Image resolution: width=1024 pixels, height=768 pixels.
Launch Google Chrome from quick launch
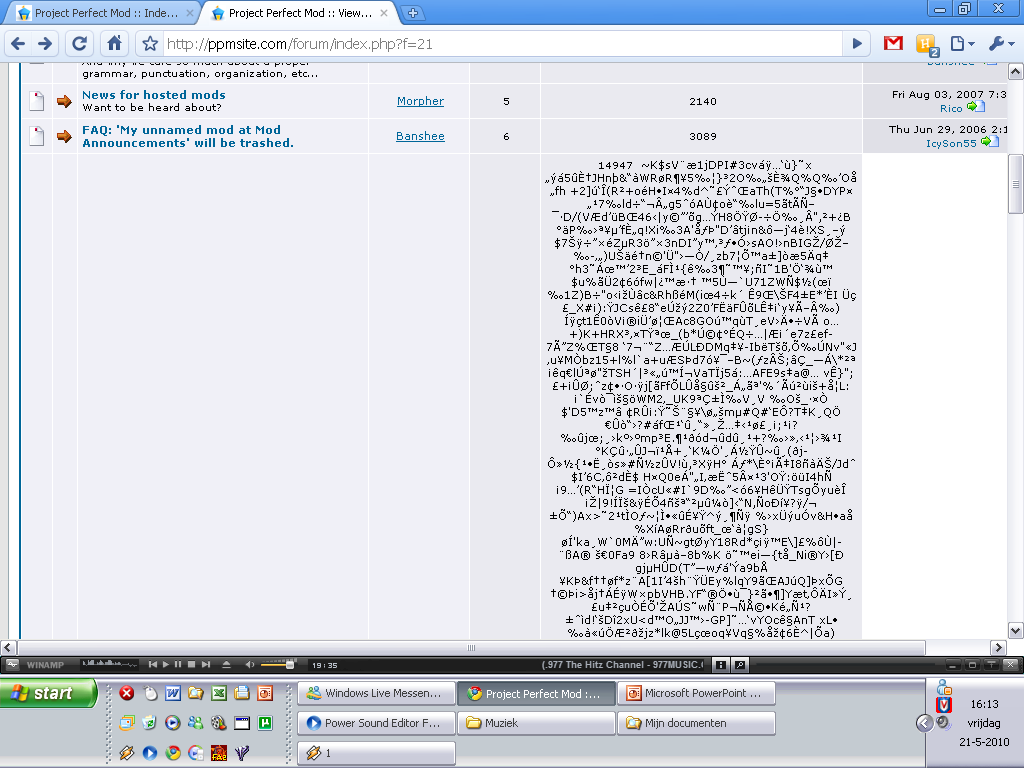pyautogui.click(x=172, y=753)
